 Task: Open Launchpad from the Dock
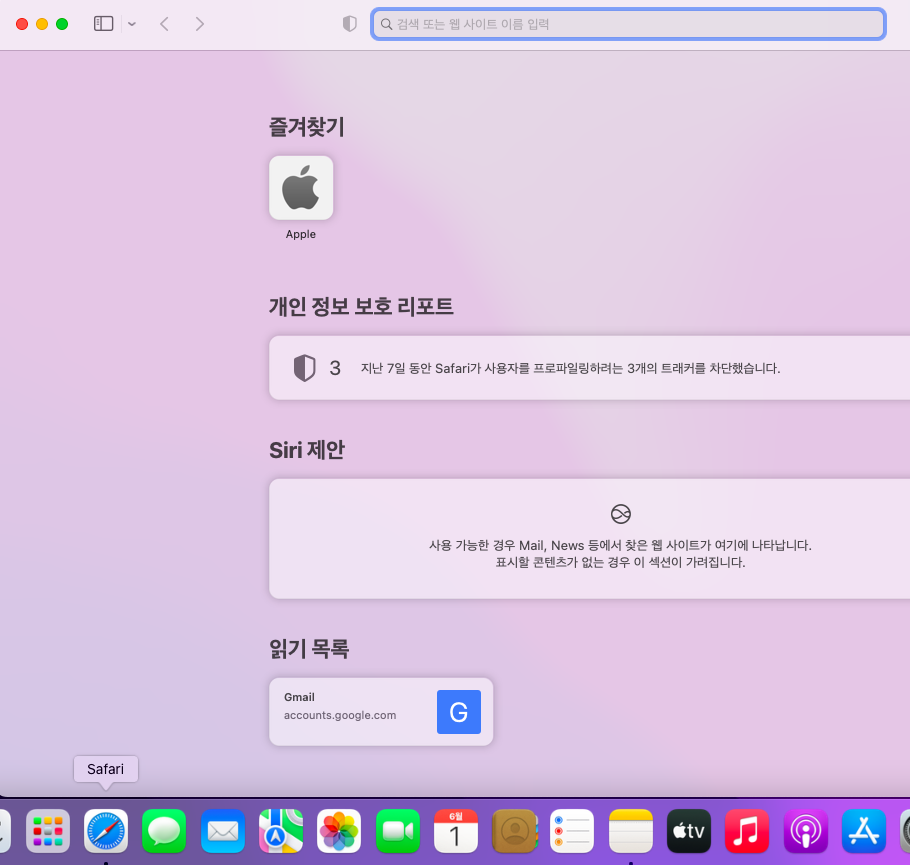(48, 831)
